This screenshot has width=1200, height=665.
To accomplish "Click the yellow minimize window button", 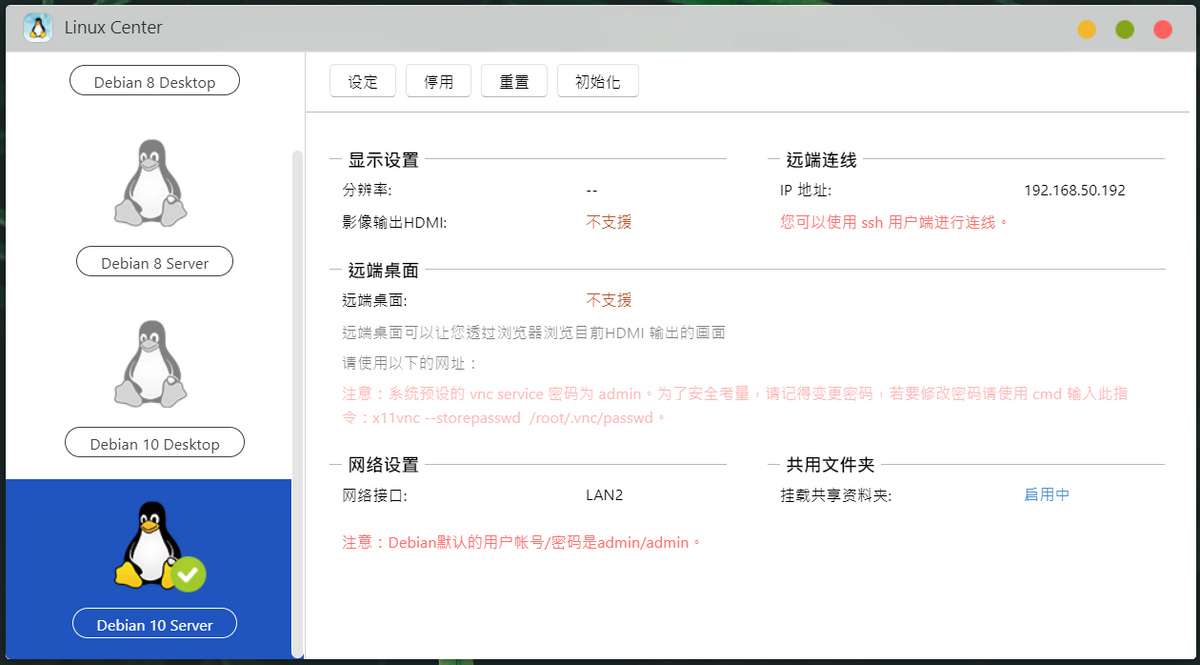I will point(1087,29).
